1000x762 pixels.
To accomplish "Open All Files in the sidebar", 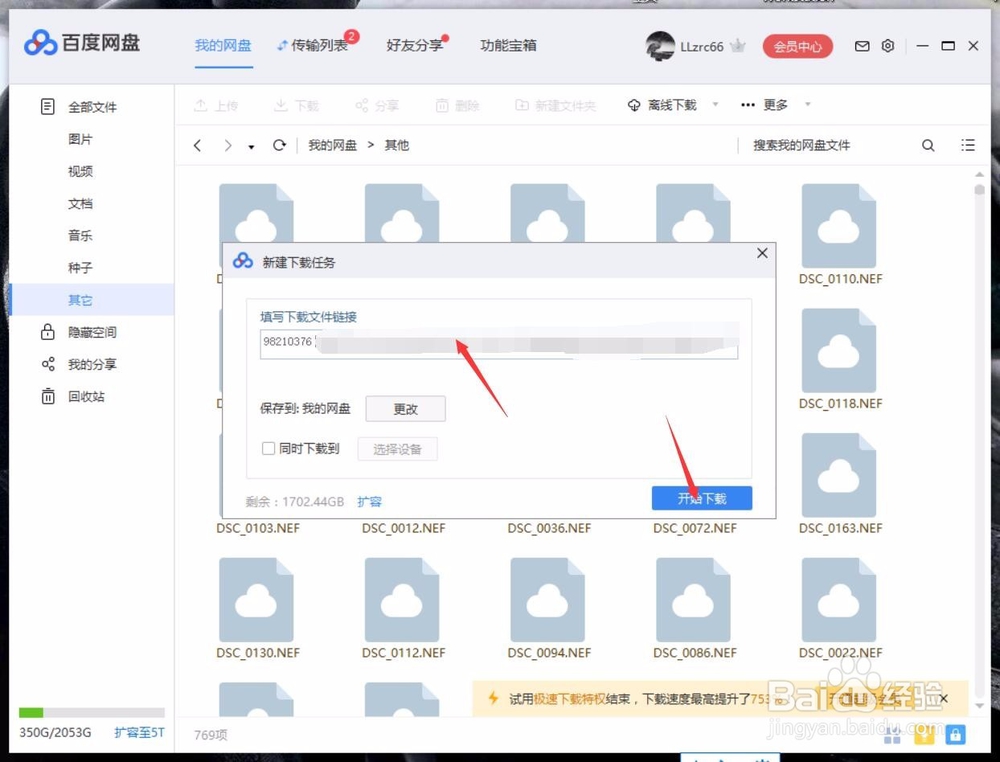I will 78,106.
